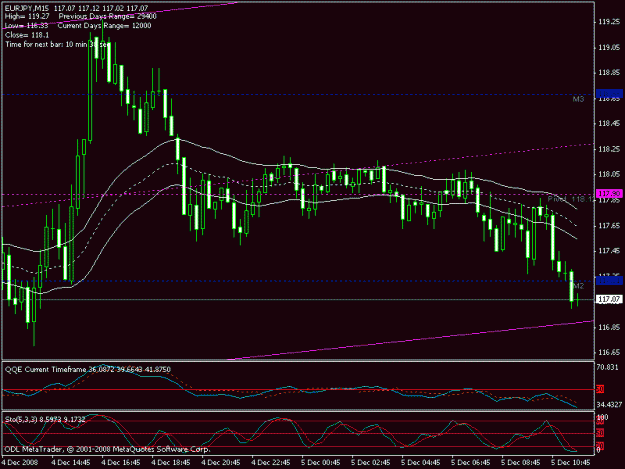The height and width of the screenshot is (469, 625).
Task: Select the 'High= 119.27' label
Action: pyautogui.click(x=27, y=17)
